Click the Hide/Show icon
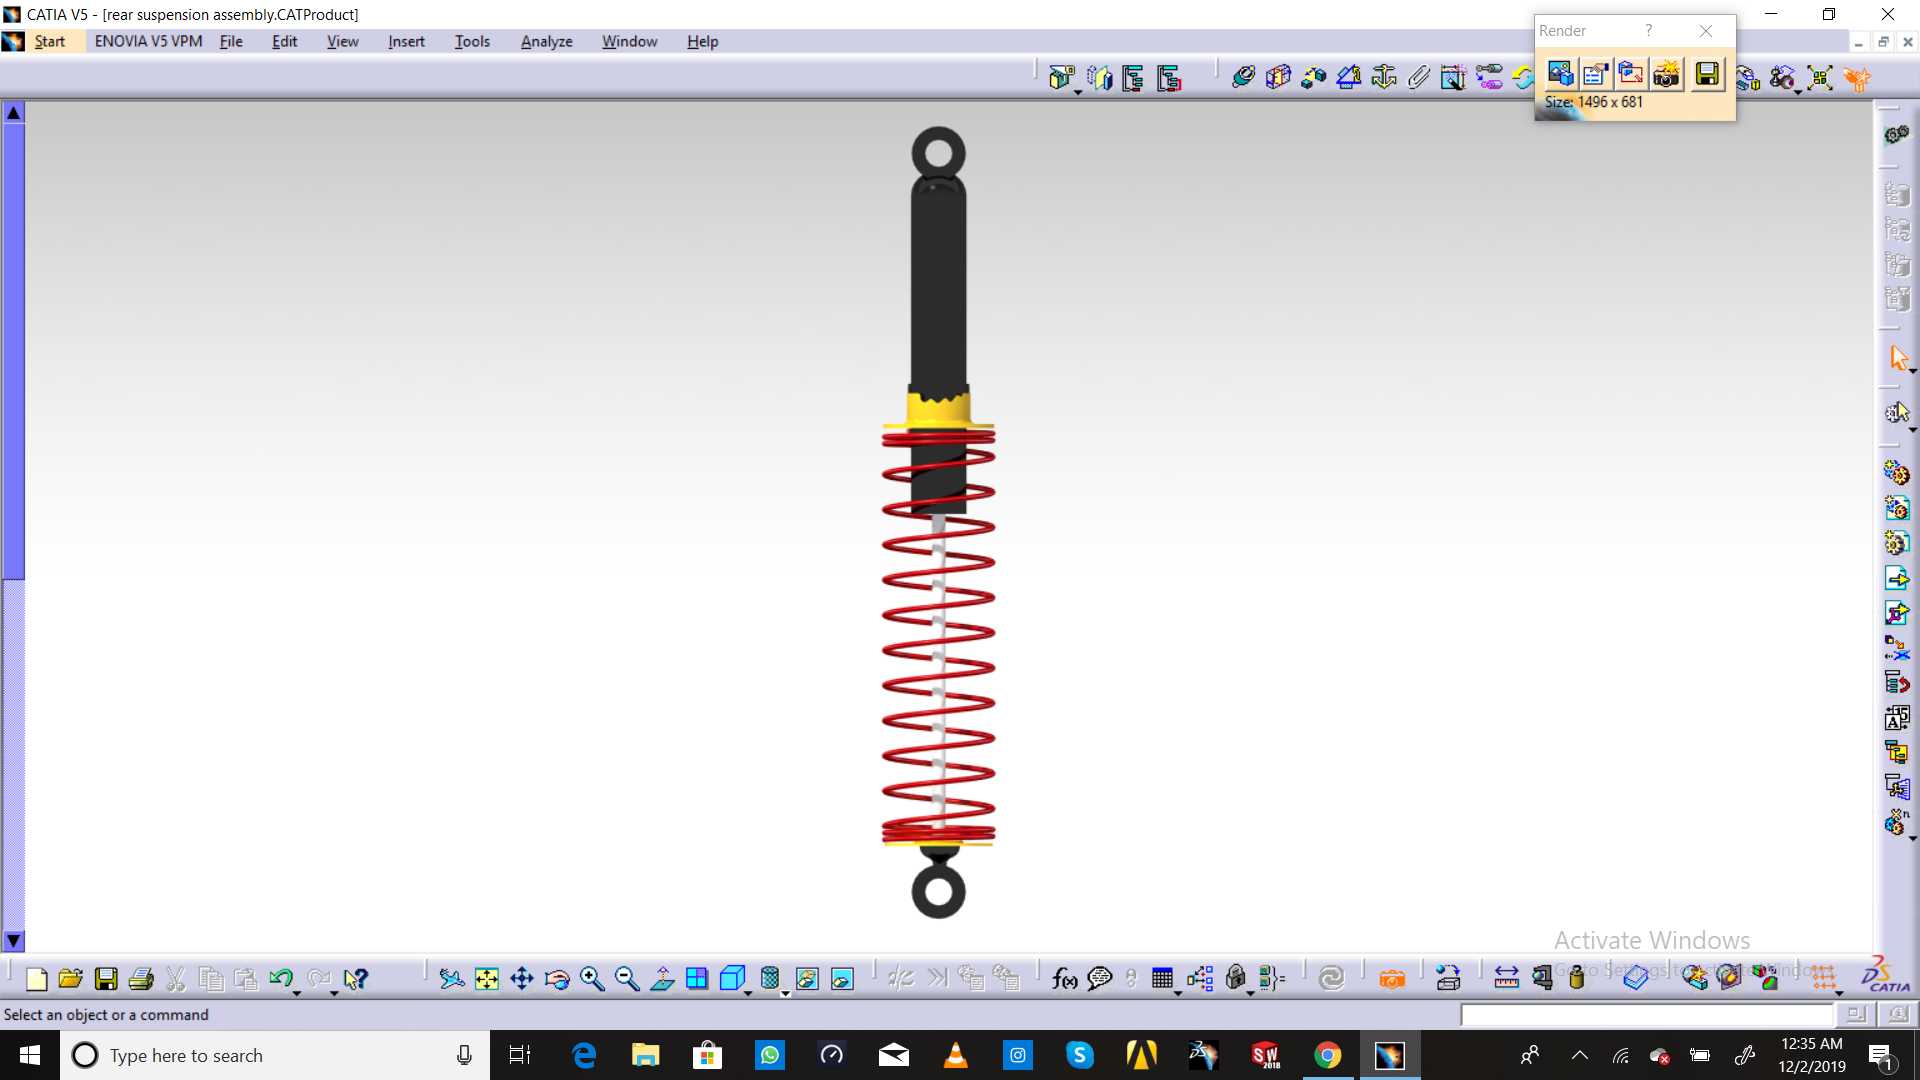 807,979
